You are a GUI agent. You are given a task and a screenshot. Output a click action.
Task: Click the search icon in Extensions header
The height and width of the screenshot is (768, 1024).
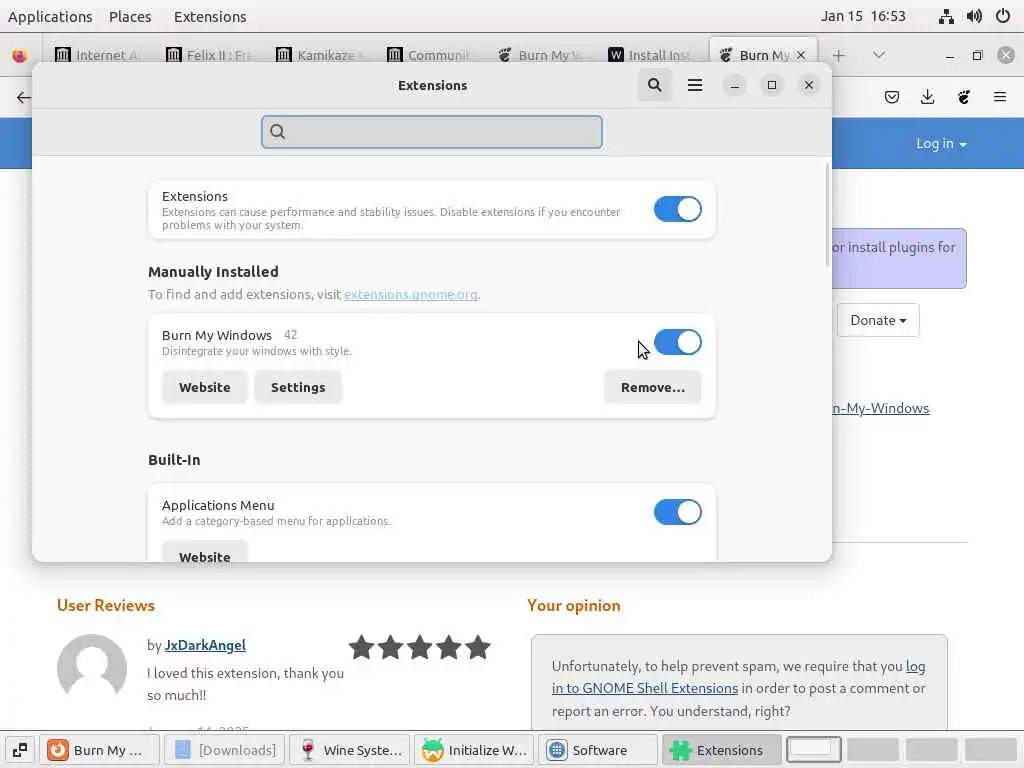(x=654, y=85)
